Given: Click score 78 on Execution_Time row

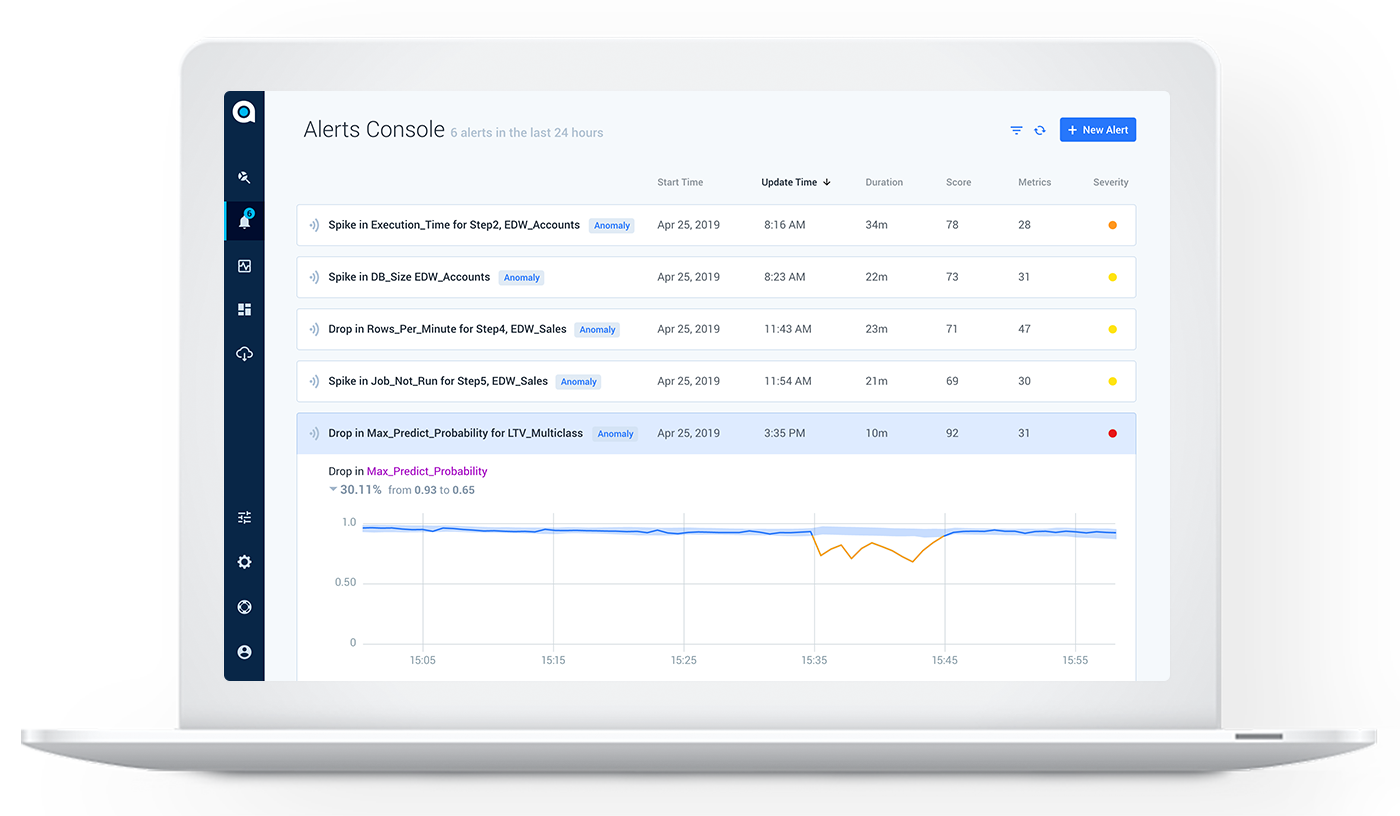Looking at the screenshot, I should pyautogui.click(x=952, y=225).
